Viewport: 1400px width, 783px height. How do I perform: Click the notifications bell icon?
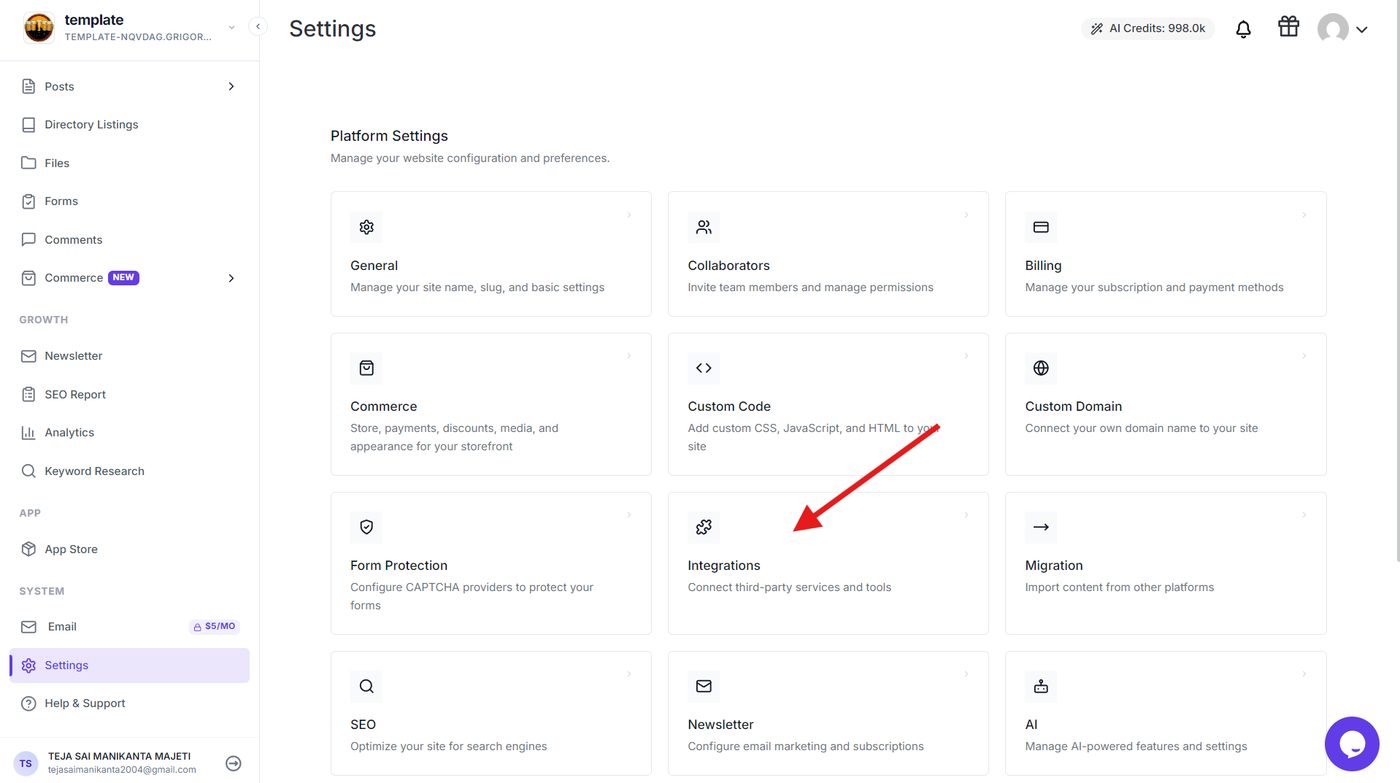pos(1243,29)
